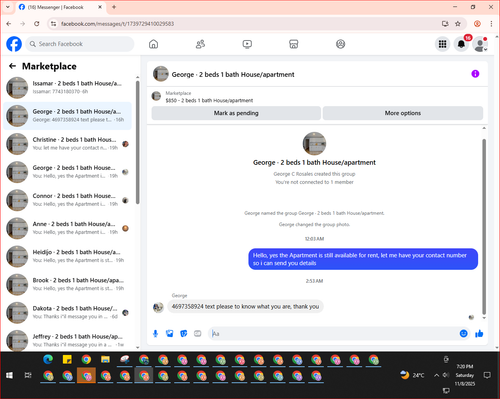Open the Friends icon in top navigation
Screen dimensions: 500x399
point(200,44)
